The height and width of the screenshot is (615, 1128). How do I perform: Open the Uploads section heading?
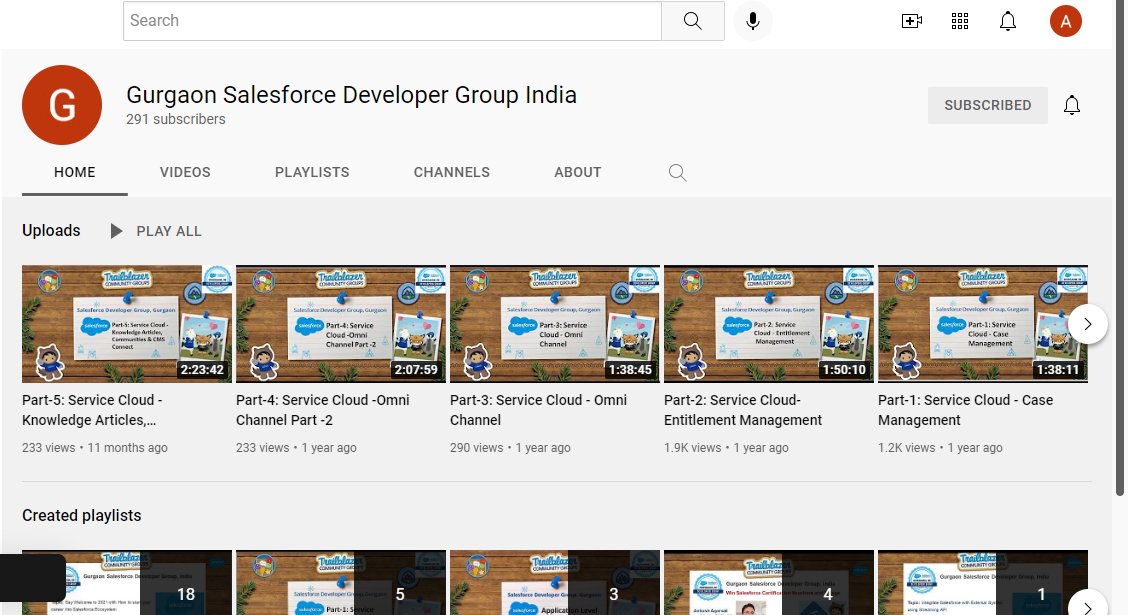pyautogui.click(x=51, y=230)
